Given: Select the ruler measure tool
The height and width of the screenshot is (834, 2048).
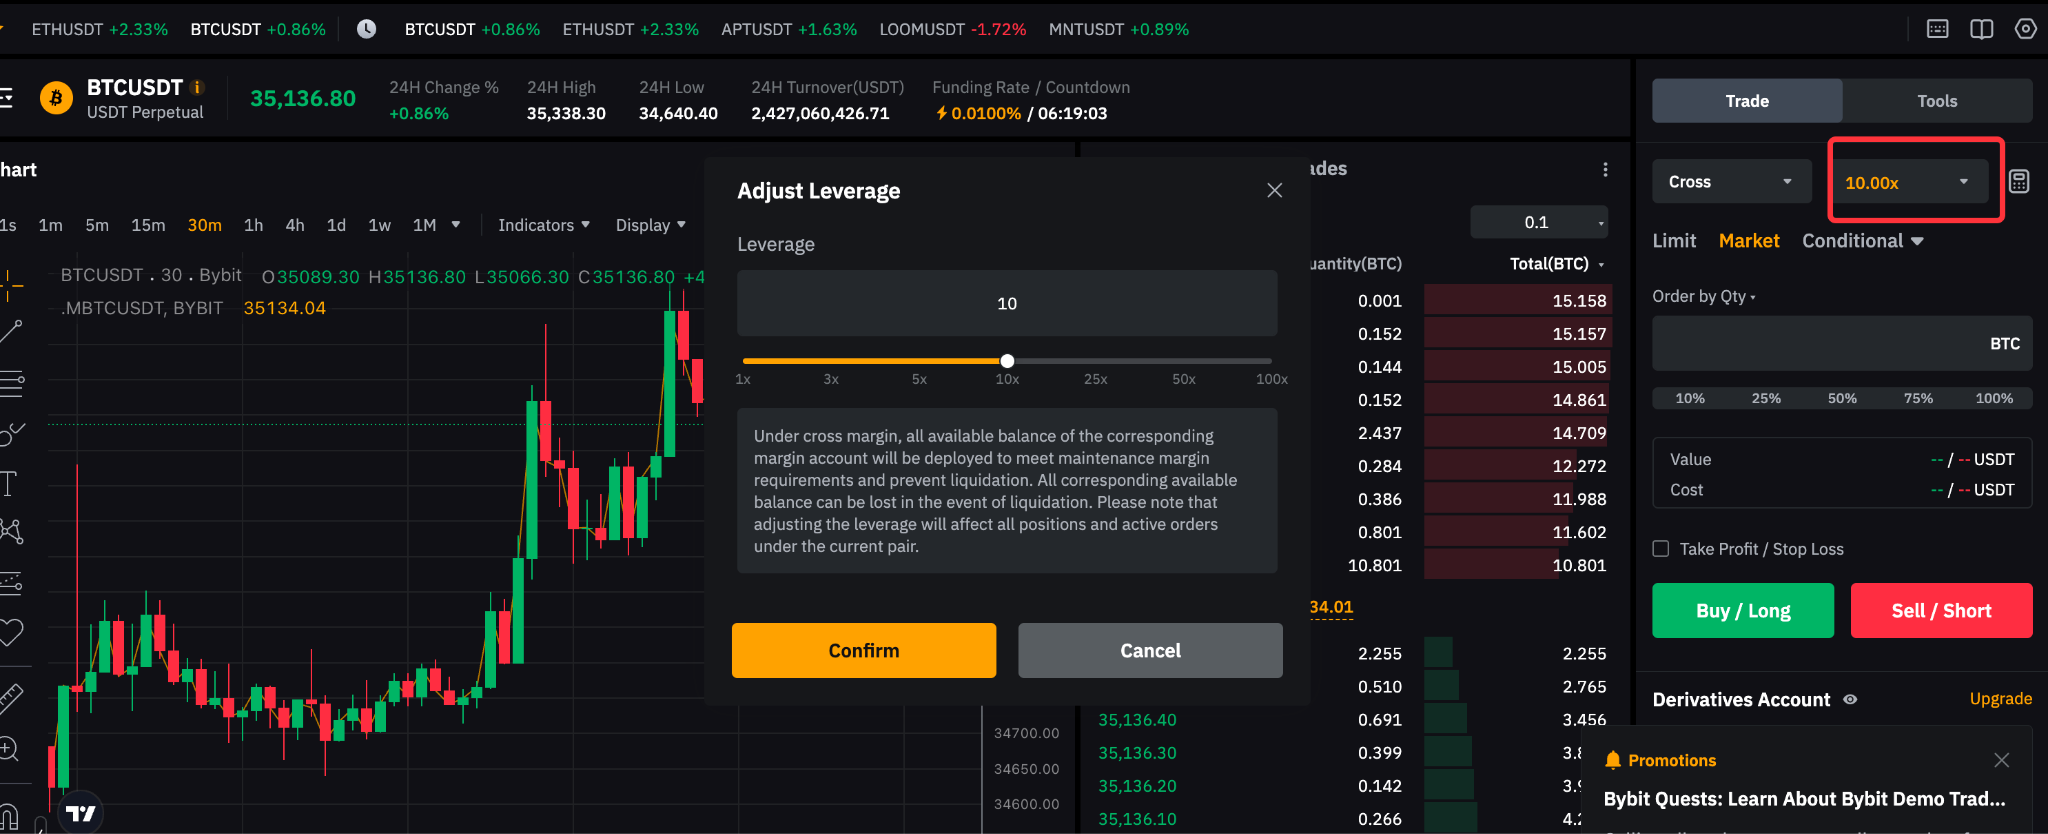Looking at the screenshot, I should [10, 699].
